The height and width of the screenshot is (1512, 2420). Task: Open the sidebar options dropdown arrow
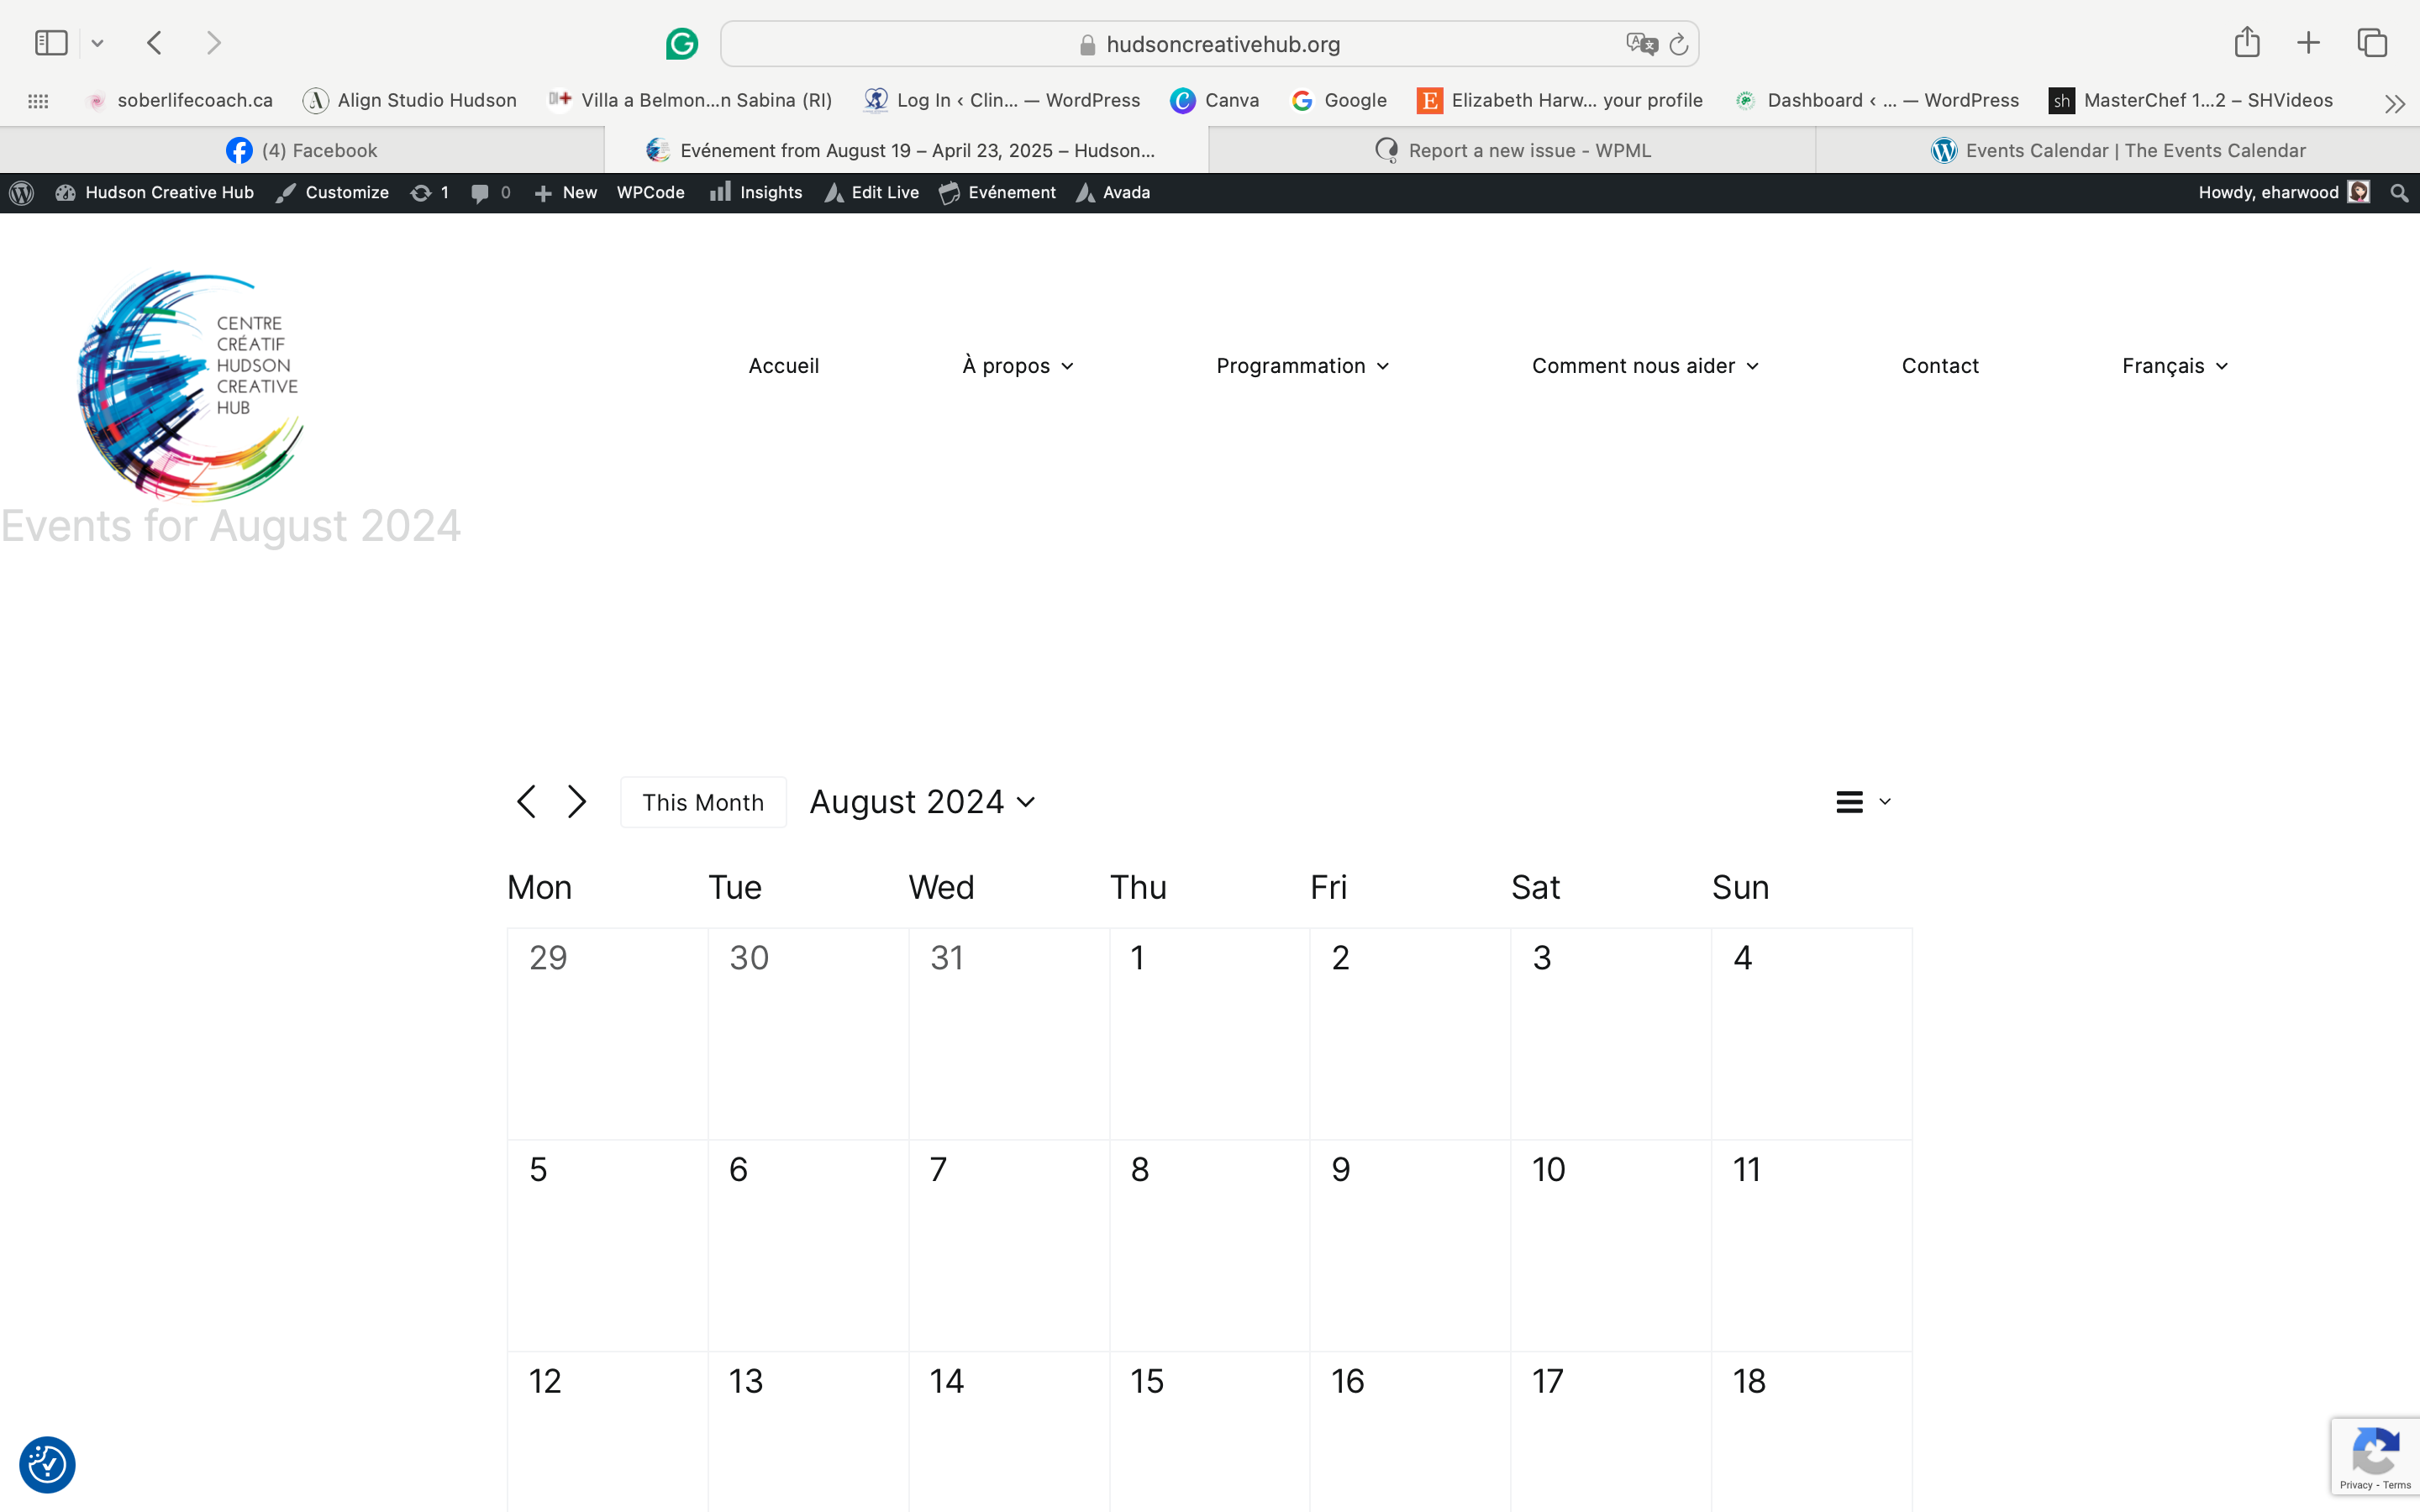click(x=97, y=43)
